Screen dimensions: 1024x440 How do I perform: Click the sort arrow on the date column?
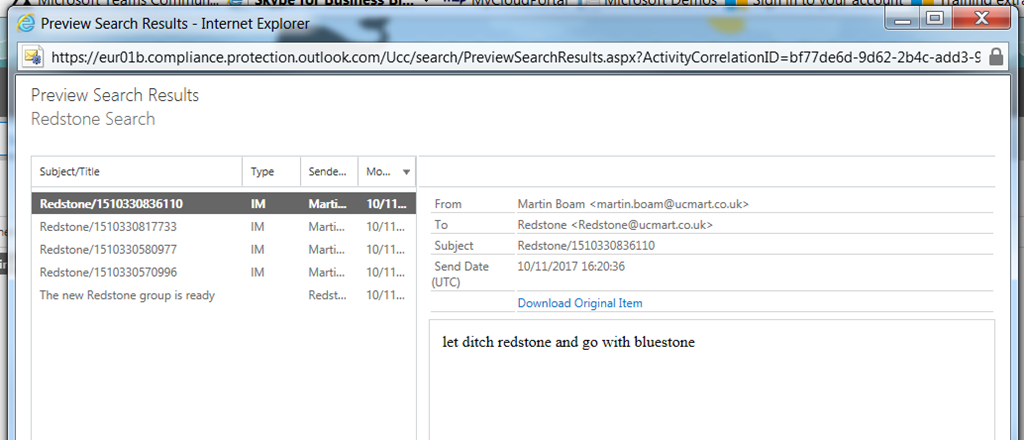406,172
